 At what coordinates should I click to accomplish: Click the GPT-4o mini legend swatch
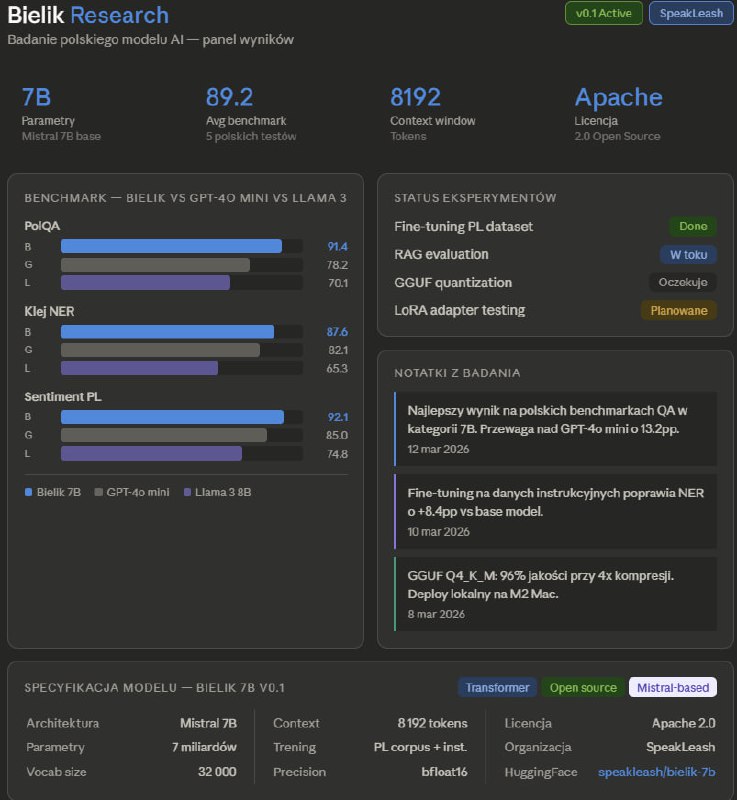[x=98, y=492]
